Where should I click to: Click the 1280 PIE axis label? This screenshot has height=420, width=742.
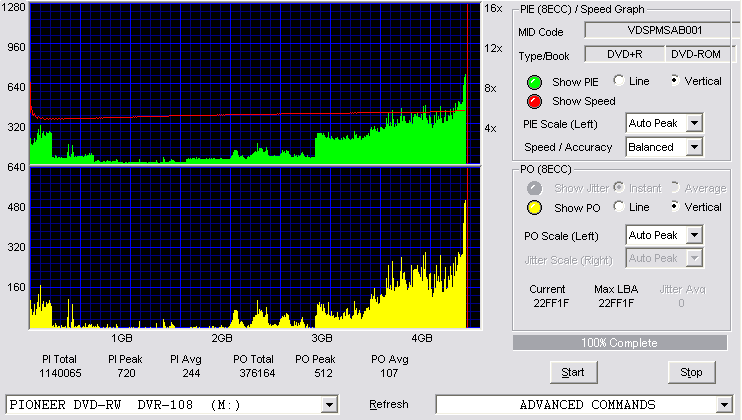click(14, 7)
